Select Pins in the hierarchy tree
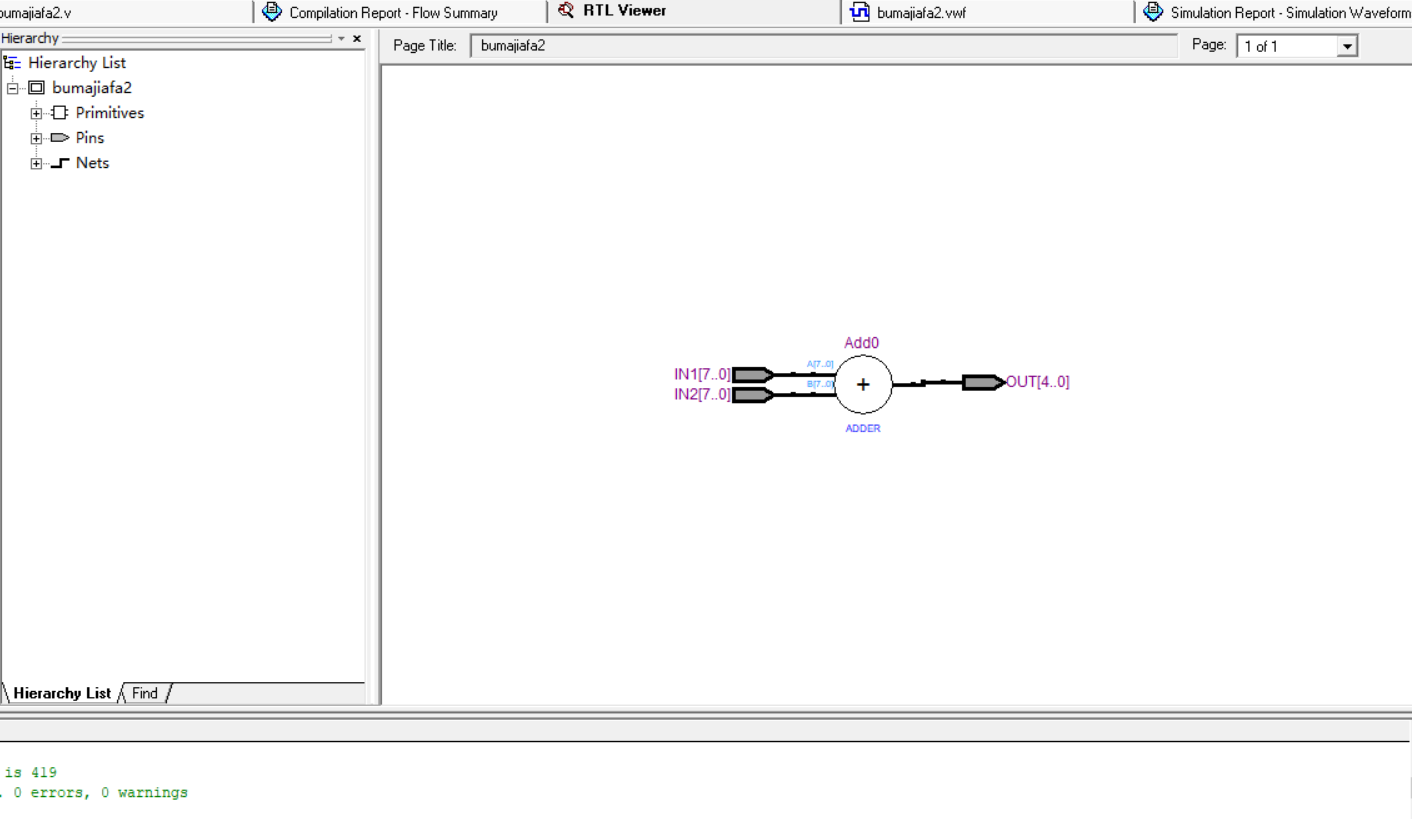This screenshot has width=1412, height=819. click(x=90, y=138)
